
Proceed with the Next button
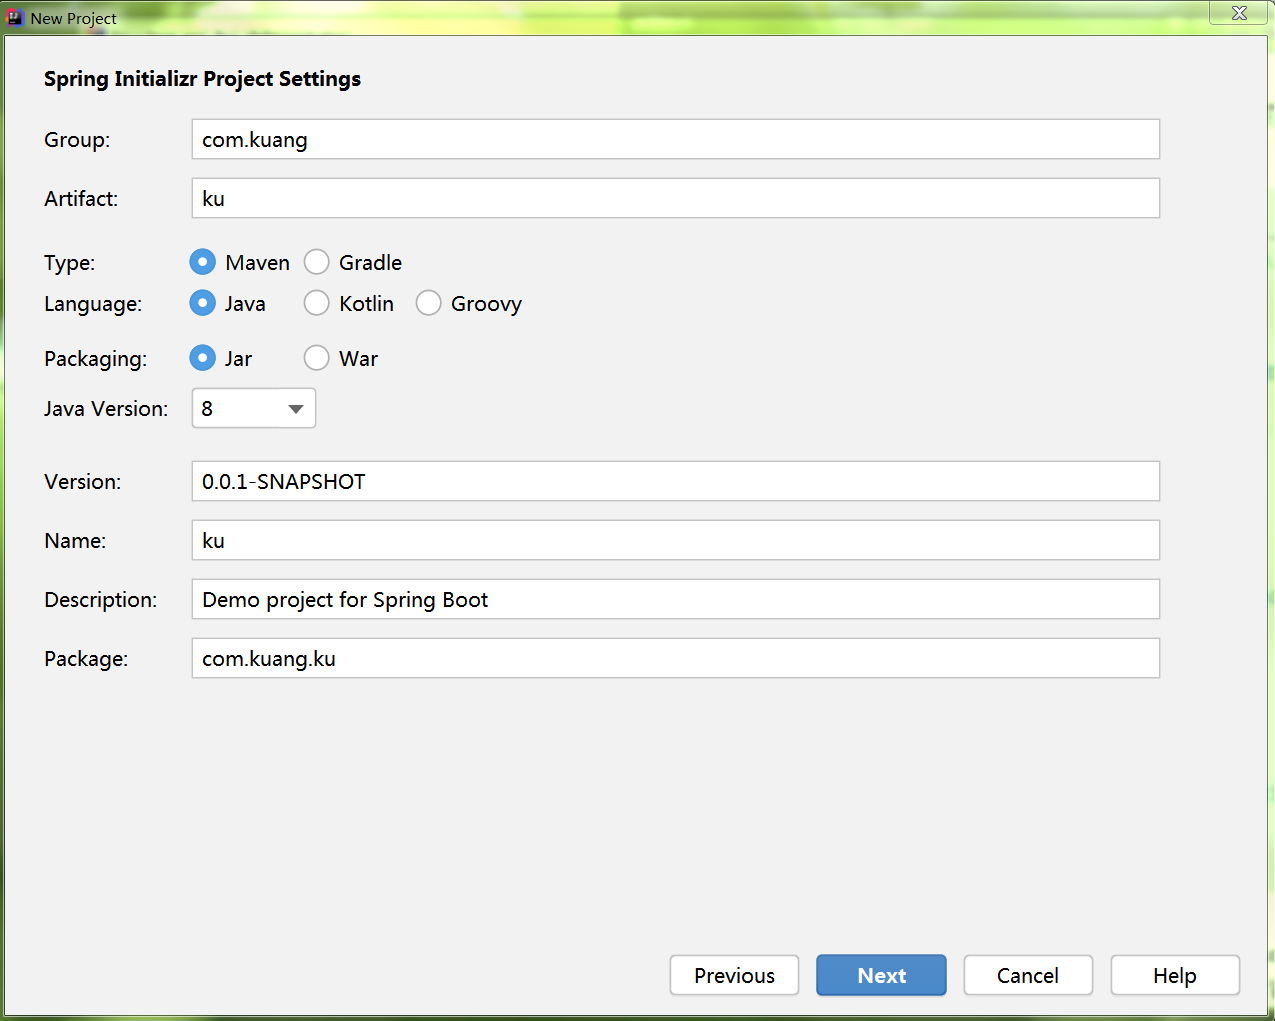tap(881, 975)
